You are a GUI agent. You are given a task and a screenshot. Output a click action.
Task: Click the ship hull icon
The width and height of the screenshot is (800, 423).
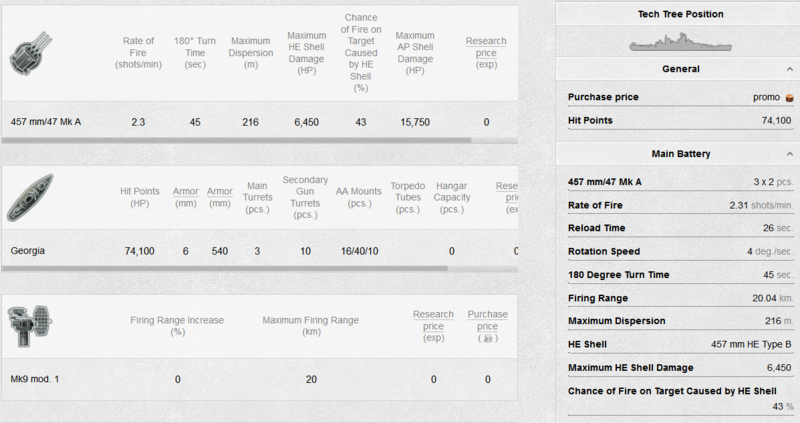tap(27, 197)
